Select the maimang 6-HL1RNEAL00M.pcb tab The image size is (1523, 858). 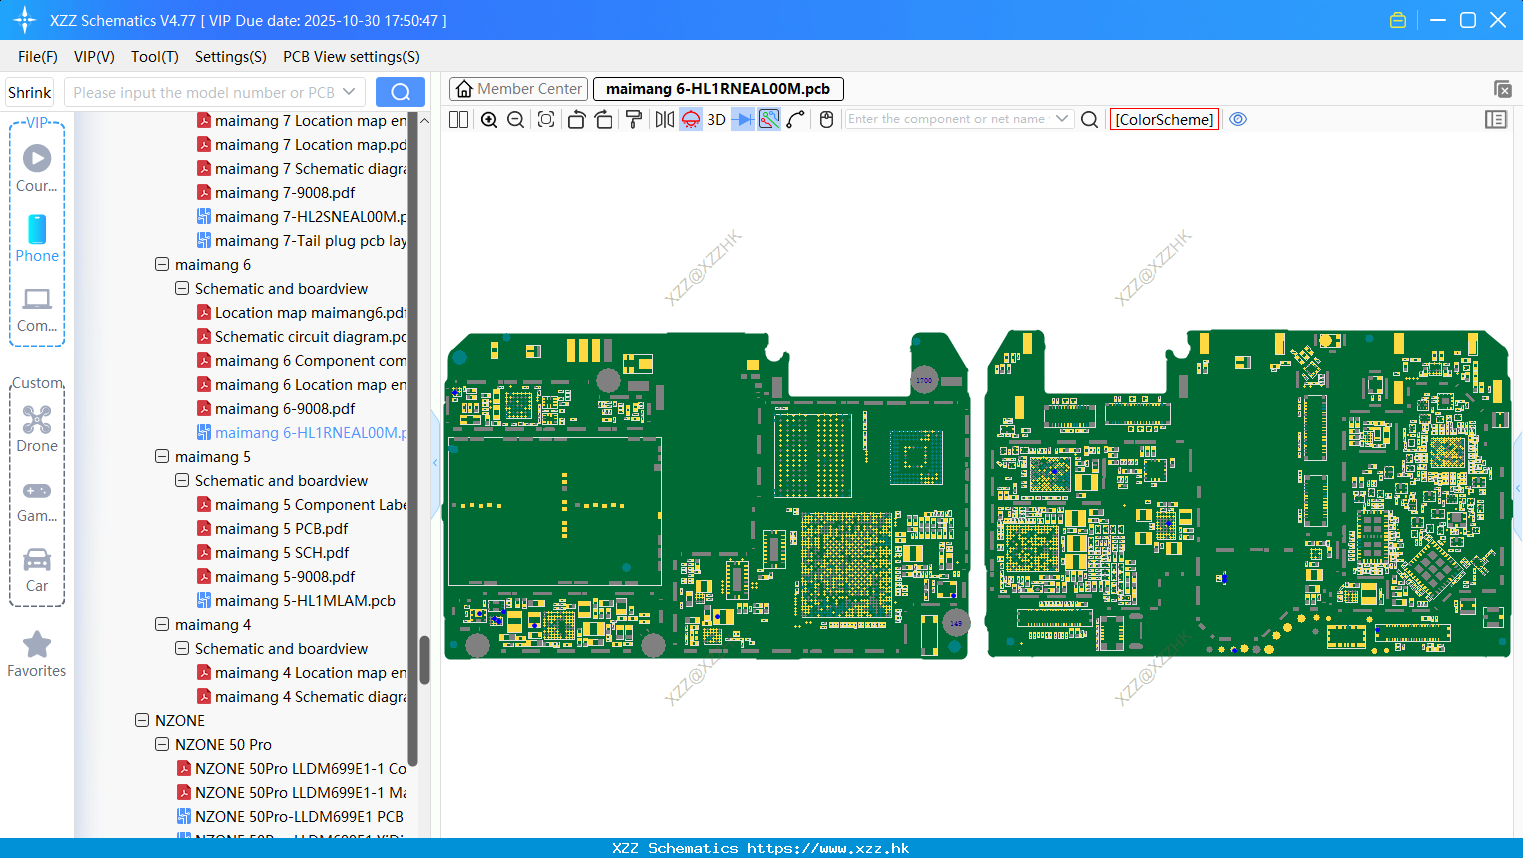718,89
